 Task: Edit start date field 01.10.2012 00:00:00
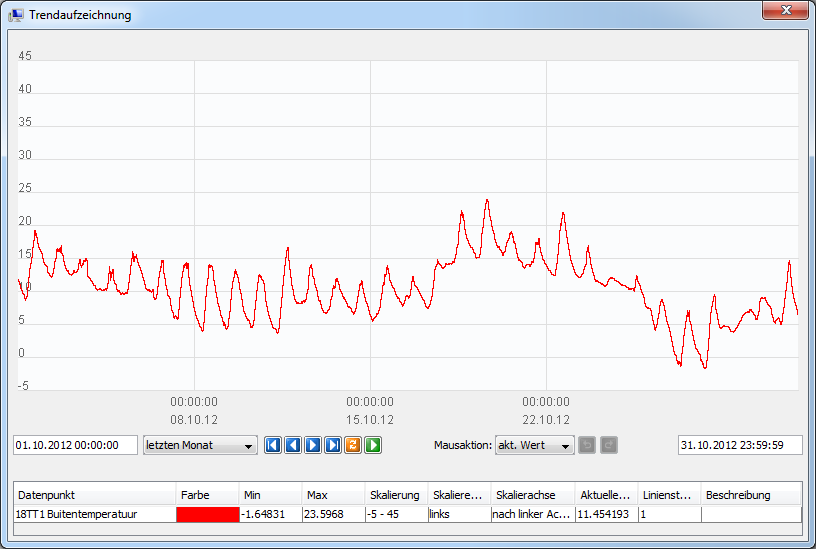[75, 445]
